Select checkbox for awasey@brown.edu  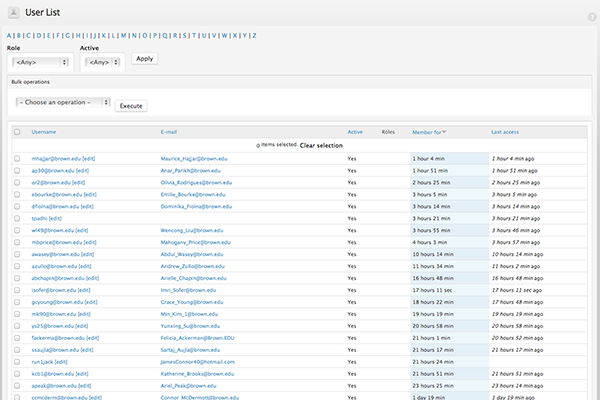click(17, 254)
